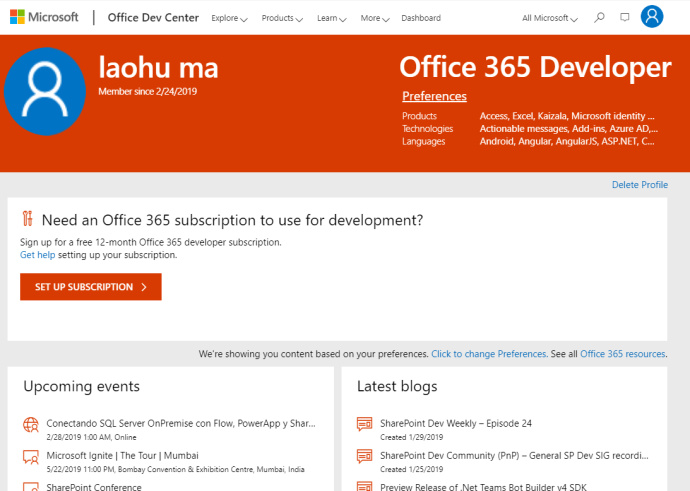Click the globe icon beside Conectando SQL Server event
This screenshot has height=491, width=690.
[x=31, y=426]
